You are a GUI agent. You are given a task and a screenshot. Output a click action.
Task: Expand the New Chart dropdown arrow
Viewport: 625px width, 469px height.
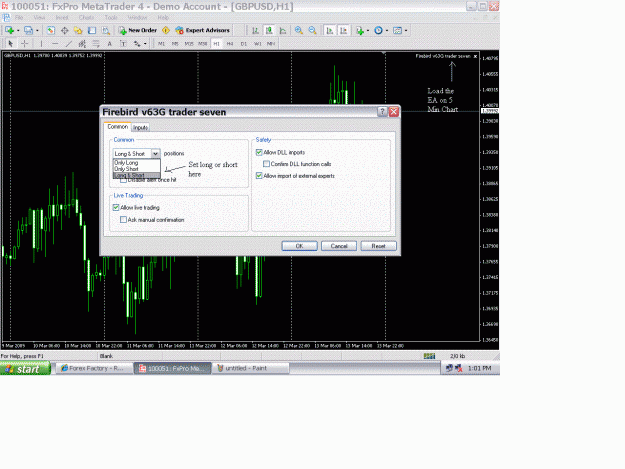coord(18,30)
